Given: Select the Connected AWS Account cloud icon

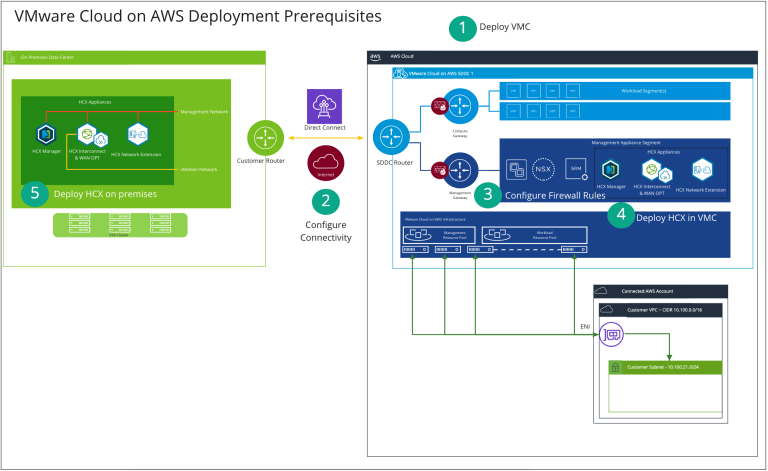Looking at the screenshot, I should (601, 291).
